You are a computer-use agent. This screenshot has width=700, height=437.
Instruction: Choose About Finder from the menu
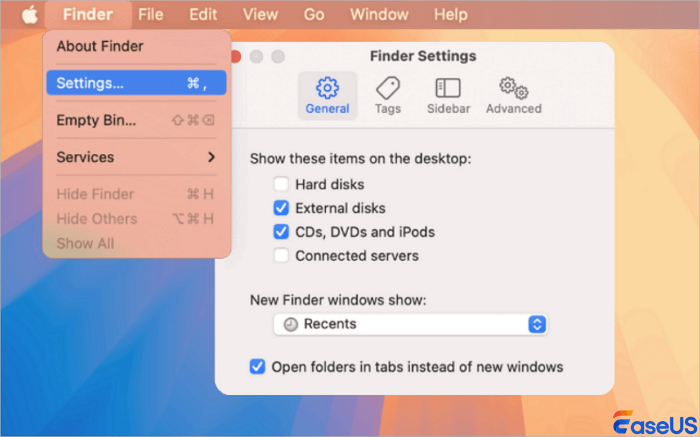pos(136,46)
